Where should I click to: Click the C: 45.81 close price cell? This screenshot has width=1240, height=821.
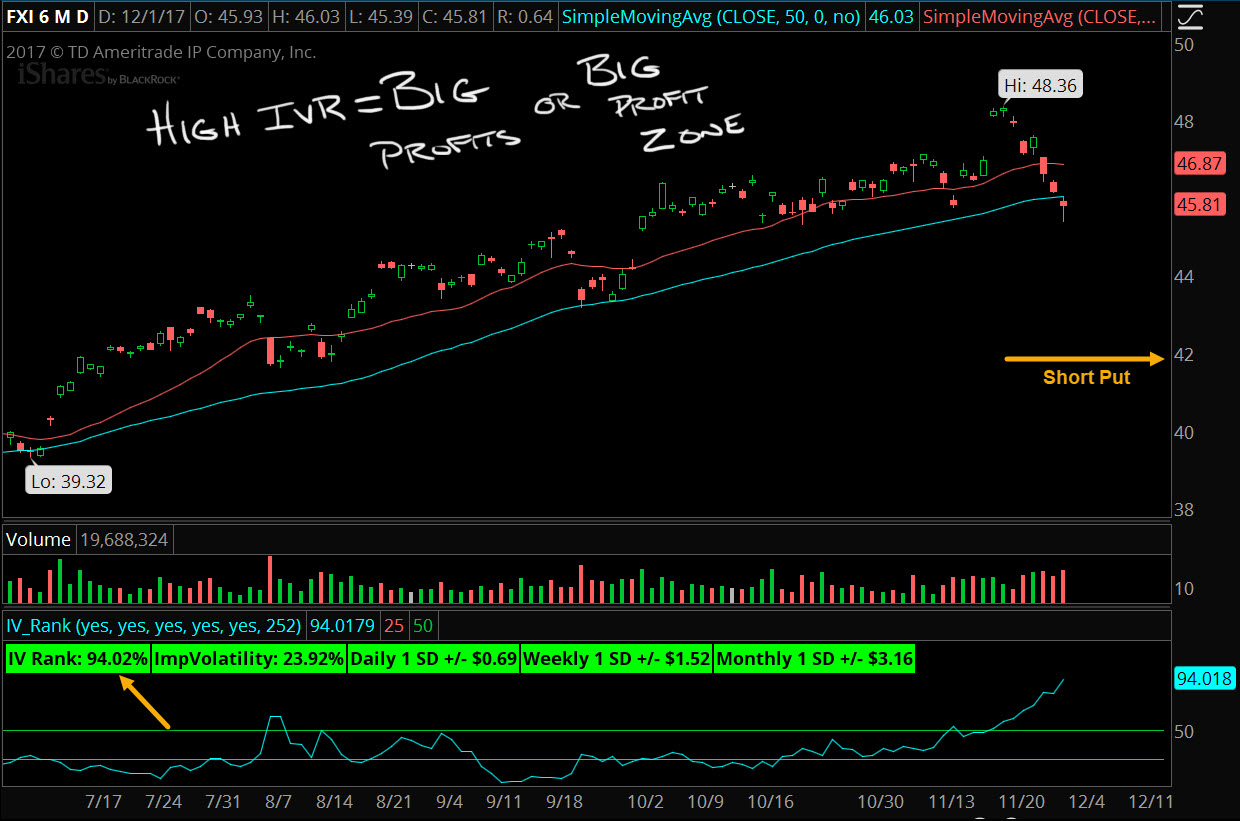pos(455,16)
